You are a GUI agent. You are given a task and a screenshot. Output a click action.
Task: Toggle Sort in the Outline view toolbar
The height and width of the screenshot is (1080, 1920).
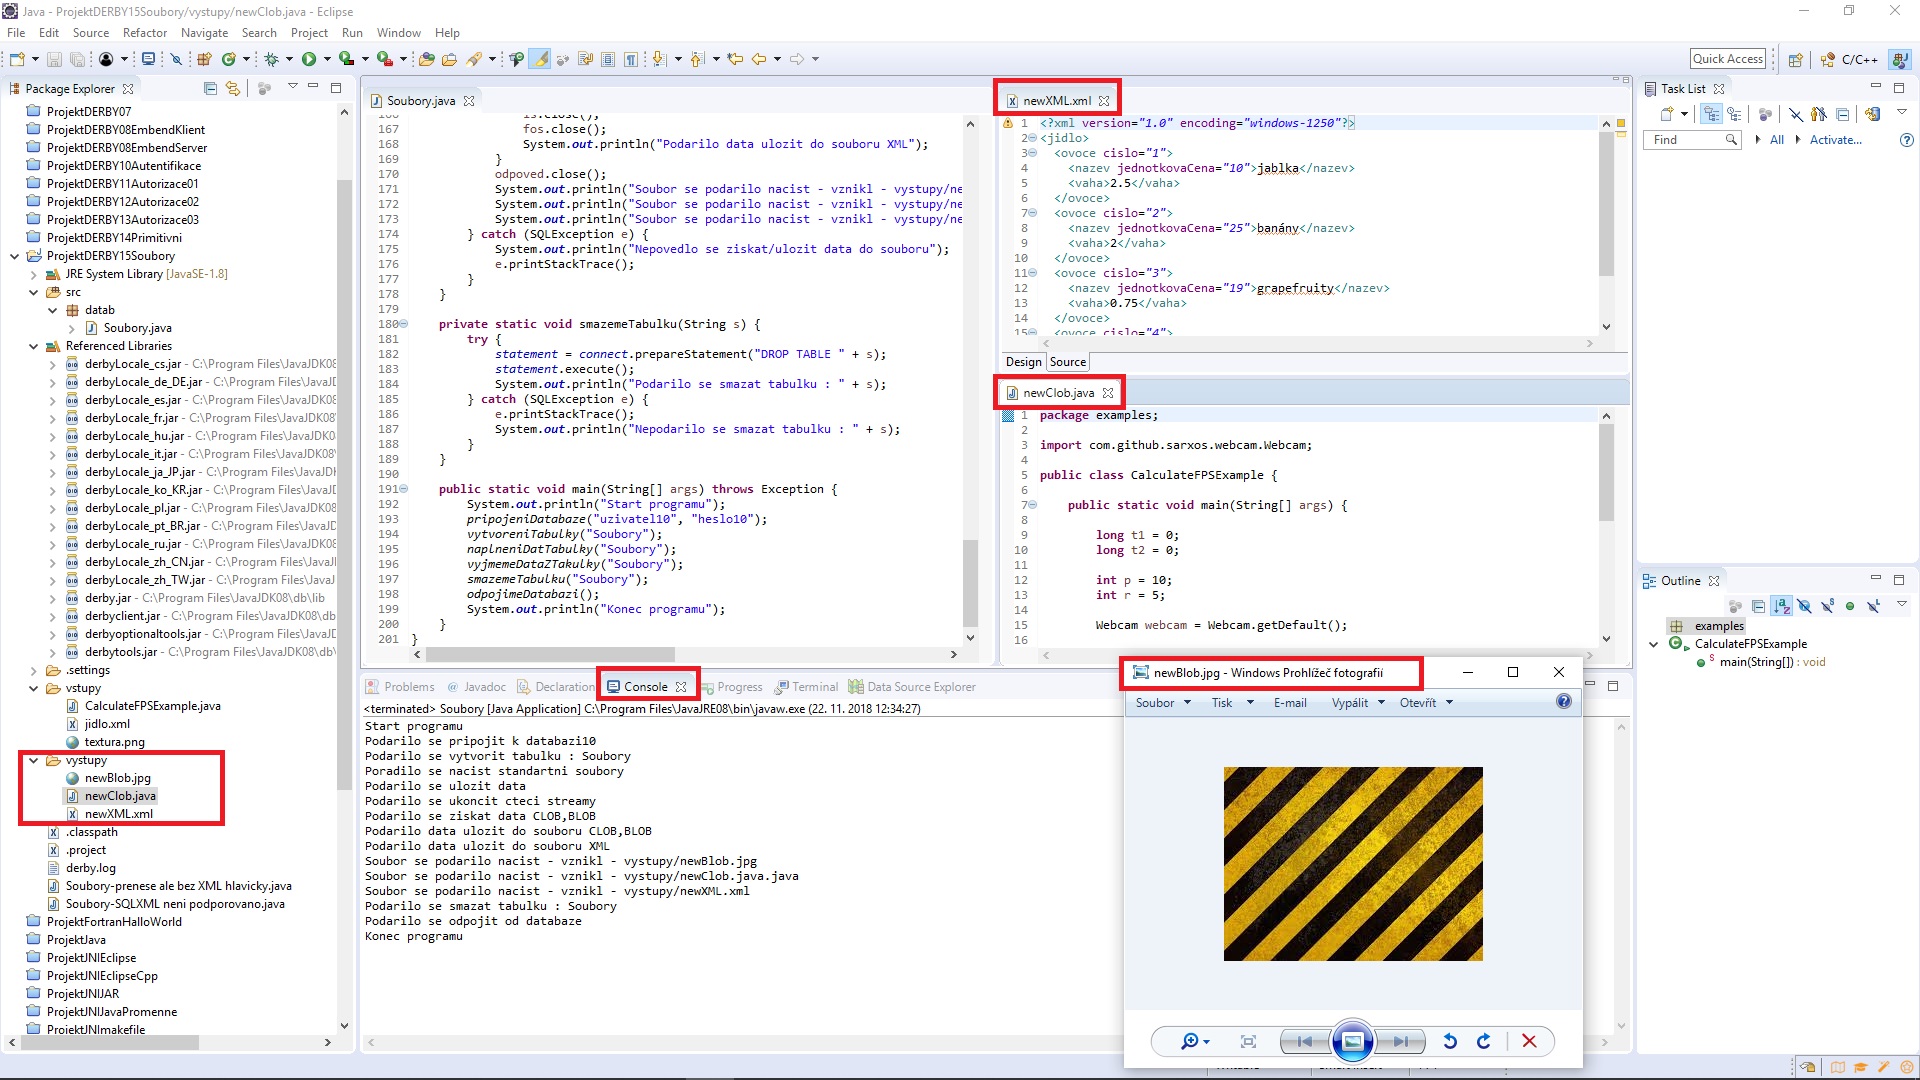click(1781, 605)
